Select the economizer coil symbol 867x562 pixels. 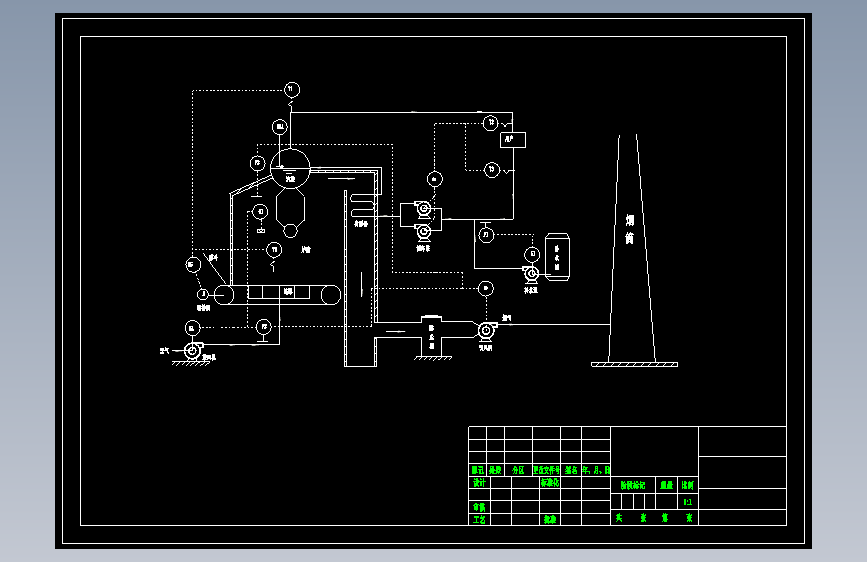click(x=363, y=205)
